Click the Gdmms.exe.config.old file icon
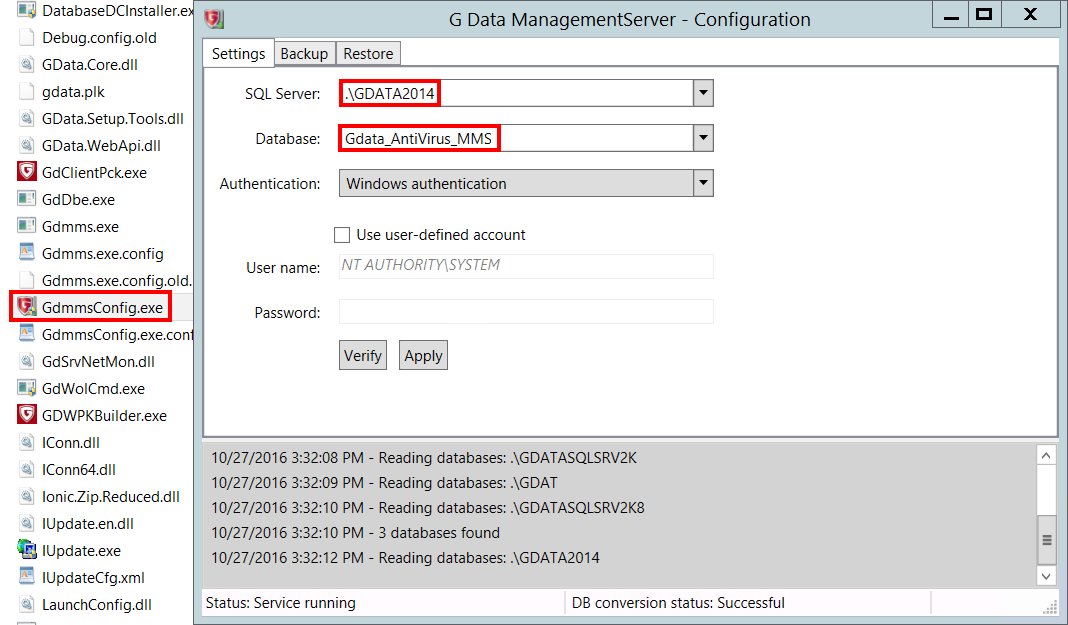This screenshot has height=625, width=1068. (x=27, y=281)
